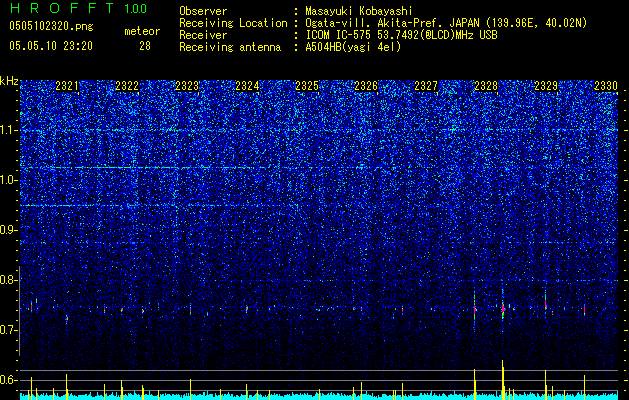The height and width of the screenshot is (400, 629).
Task: Select receiver text ICOM IC-575 53.7492 MHz USB
Action: [x=401, y=35]
